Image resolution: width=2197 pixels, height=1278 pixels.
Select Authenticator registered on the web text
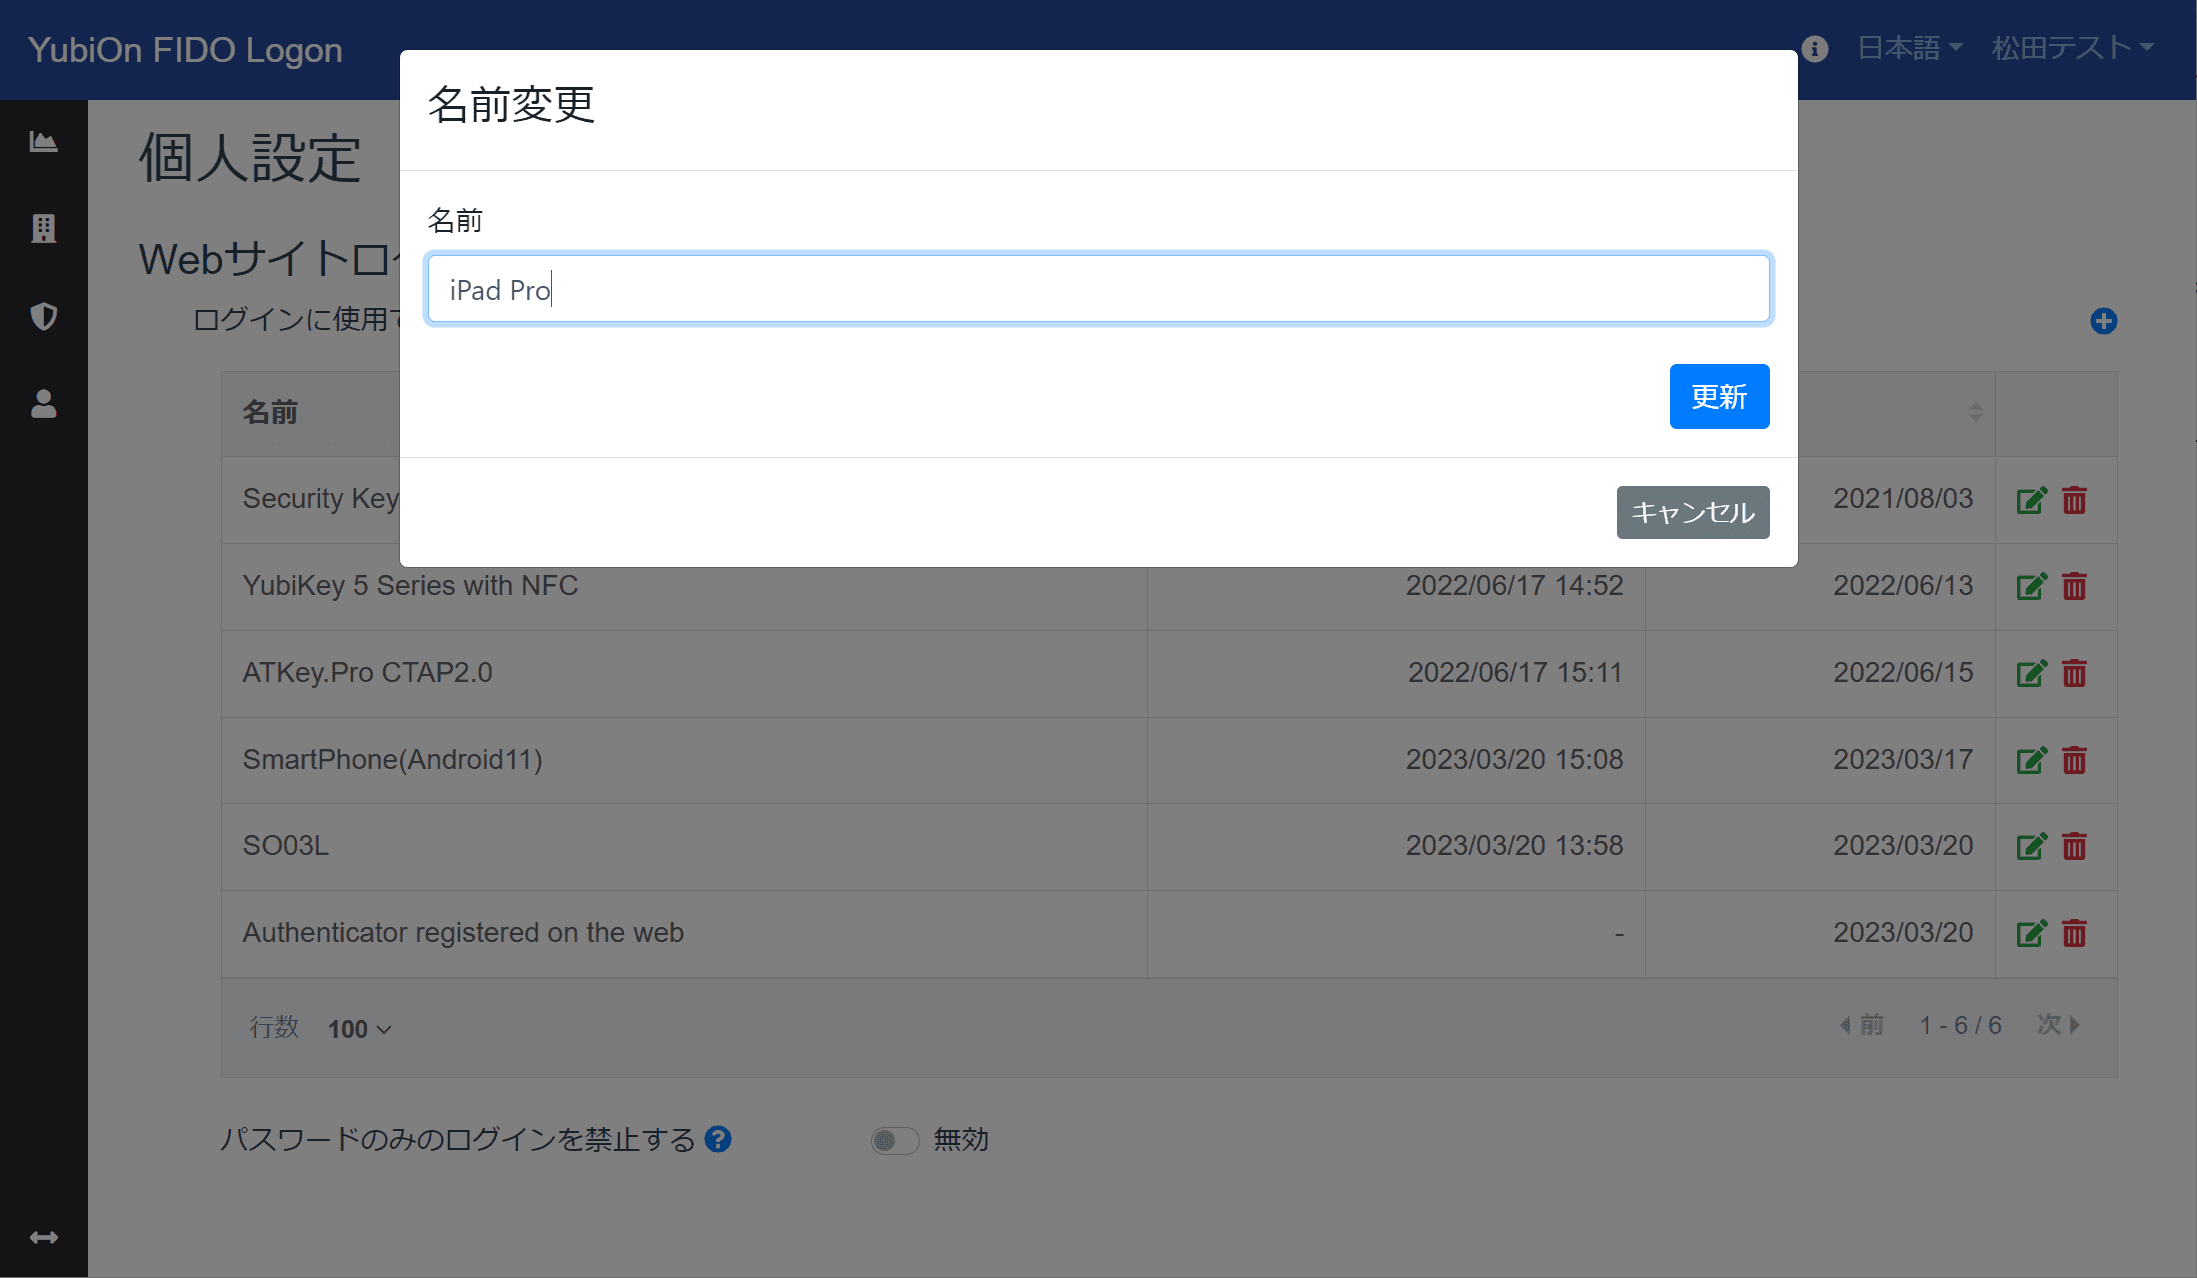point(463,933)
